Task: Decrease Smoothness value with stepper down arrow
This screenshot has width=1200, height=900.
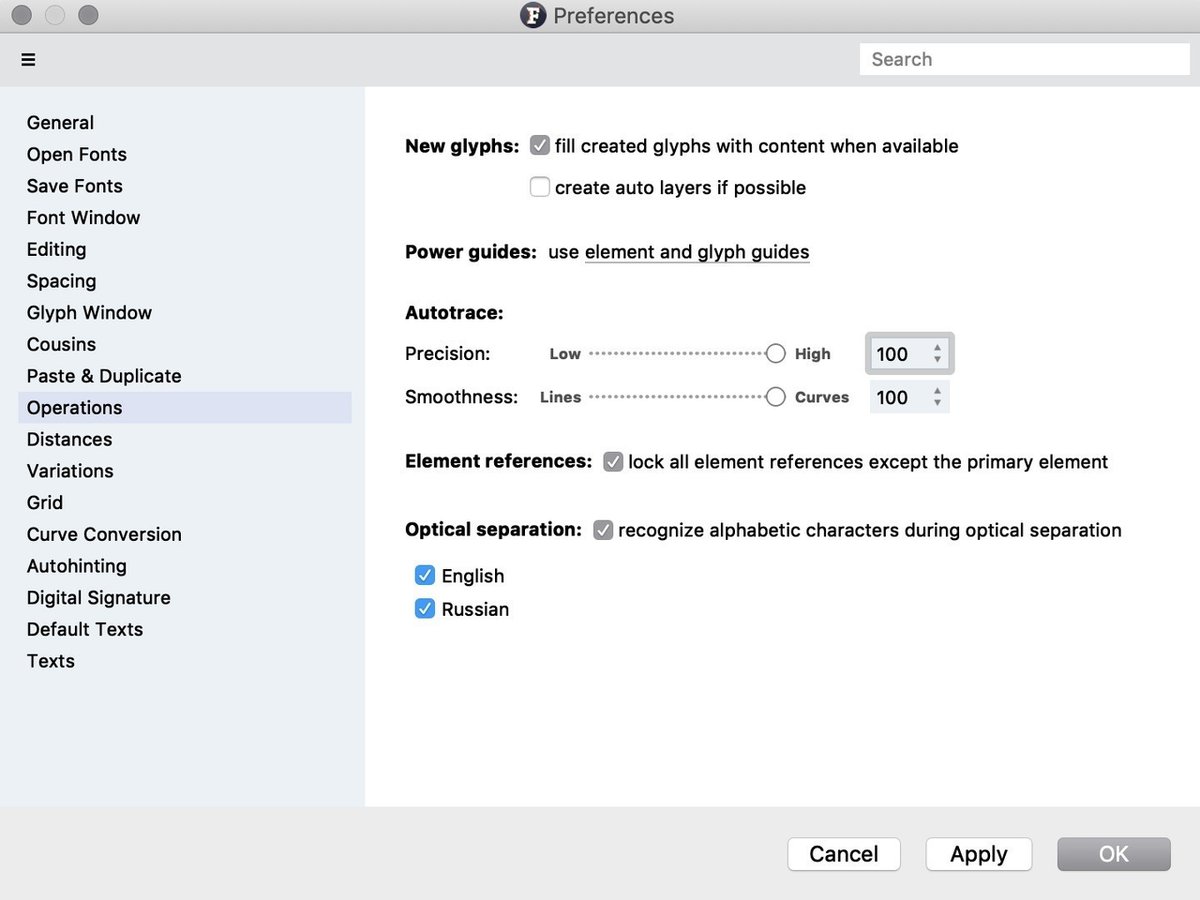Action: pos(937,403)
